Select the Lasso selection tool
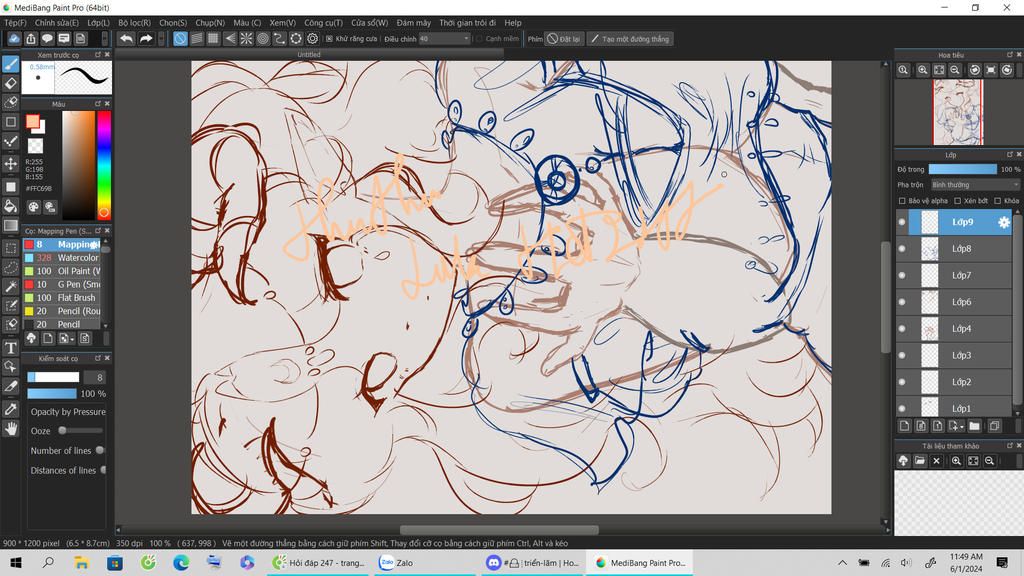The width and height of the screenshot is (1024, 576). coord(10,268)
